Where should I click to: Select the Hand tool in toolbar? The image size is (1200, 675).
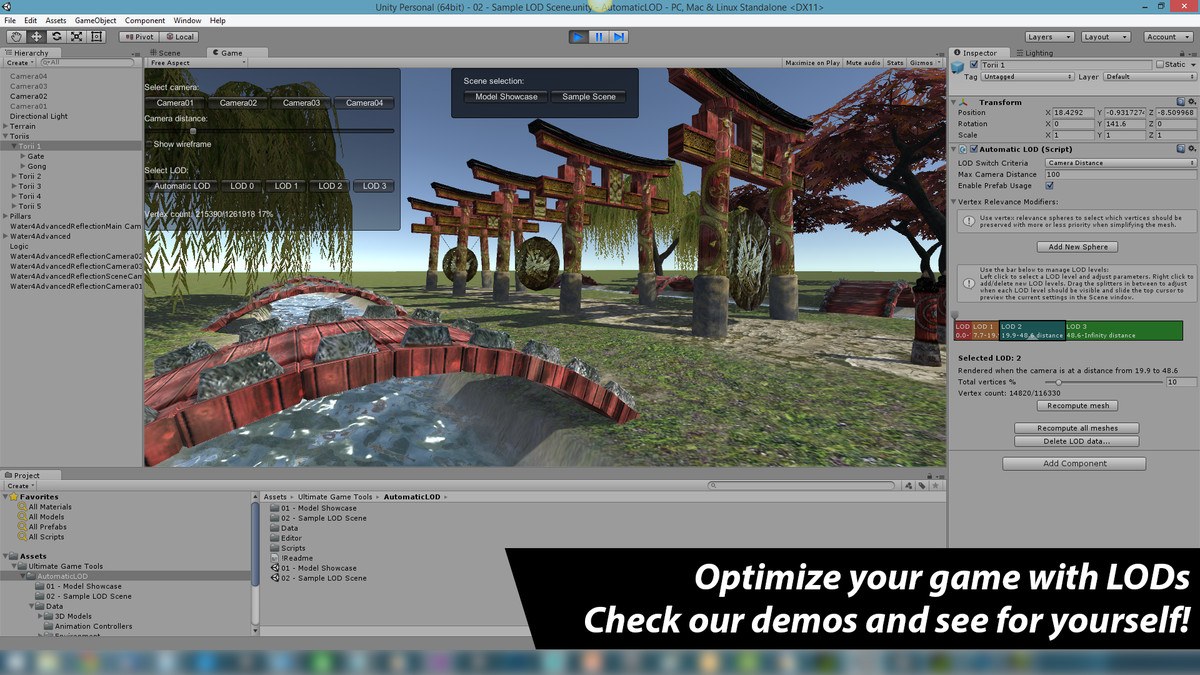17,37
